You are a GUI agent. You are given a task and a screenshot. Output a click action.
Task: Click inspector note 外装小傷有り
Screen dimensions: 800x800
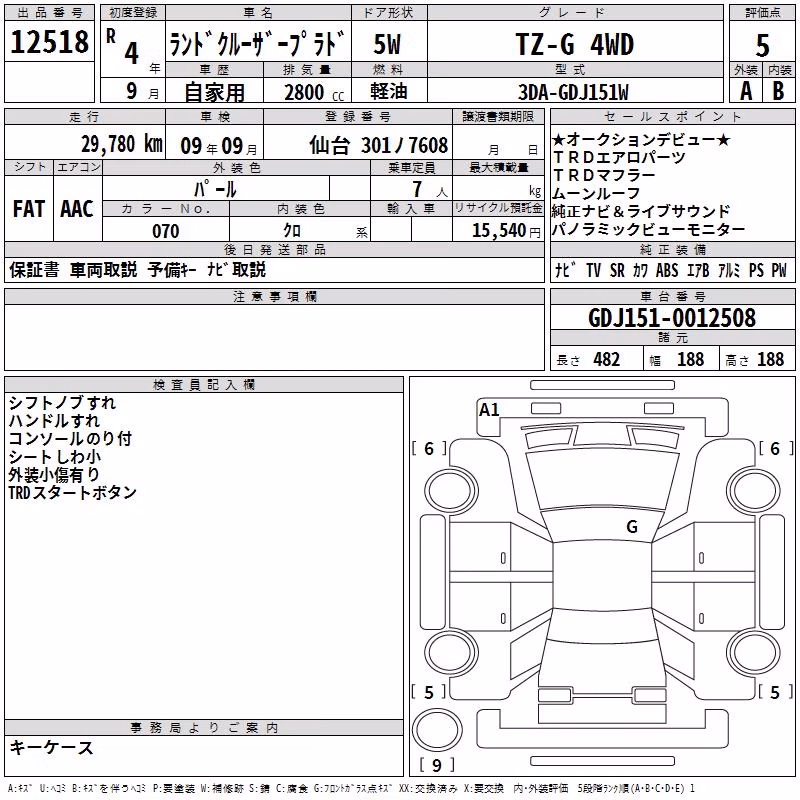pos(54,474)
